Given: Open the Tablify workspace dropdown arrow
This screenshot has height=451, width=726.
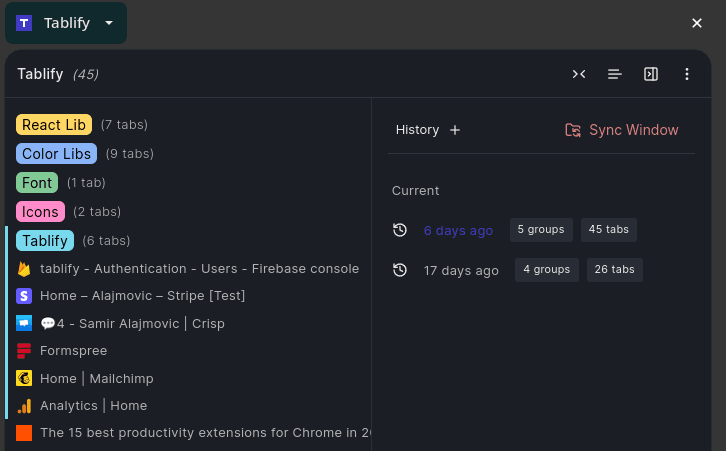Looking at the screenshot, I should (109, 23).
